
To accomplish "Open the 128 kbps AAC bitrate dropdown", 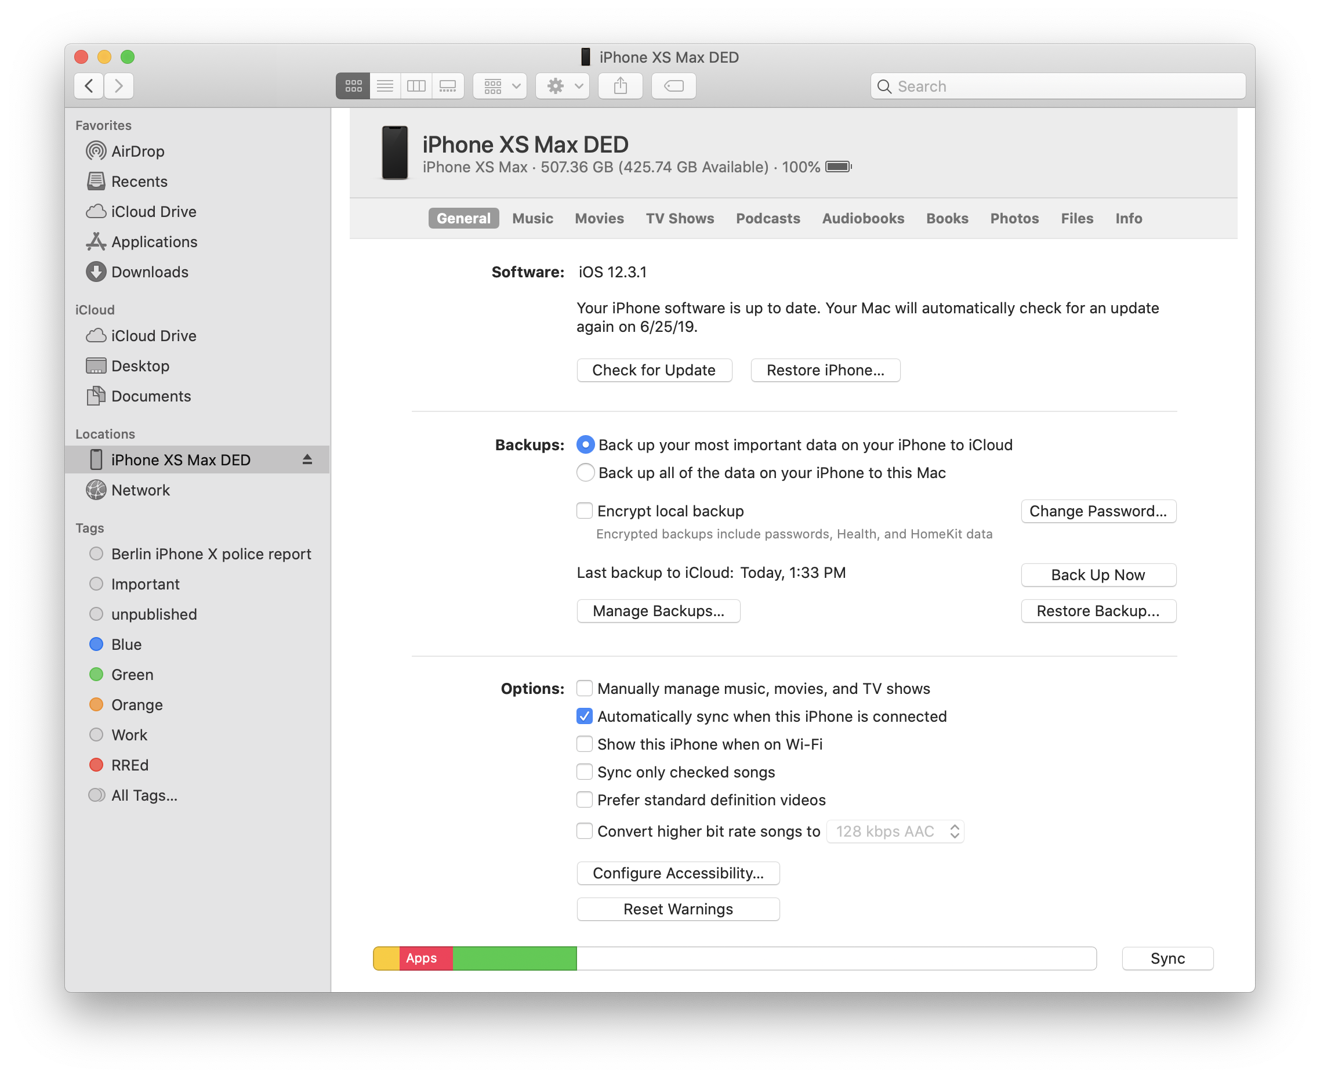I will (896, 831).
